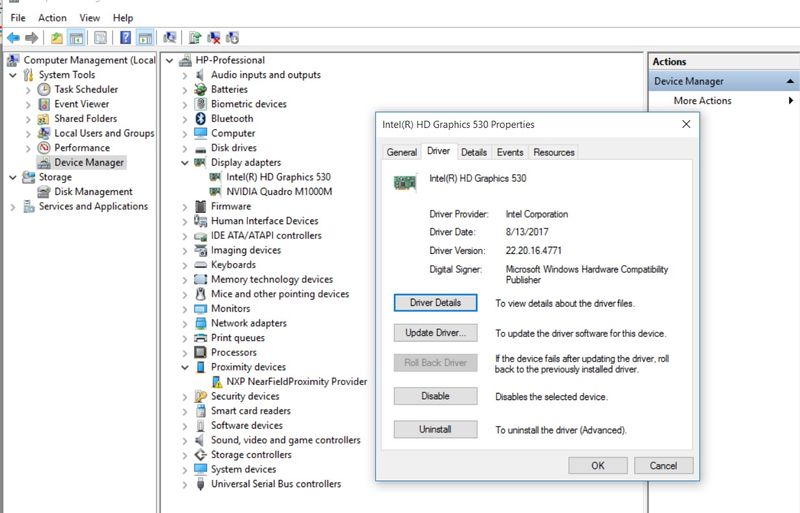Click the NVIDIA Quadro M1000M adapter icon

216,191
